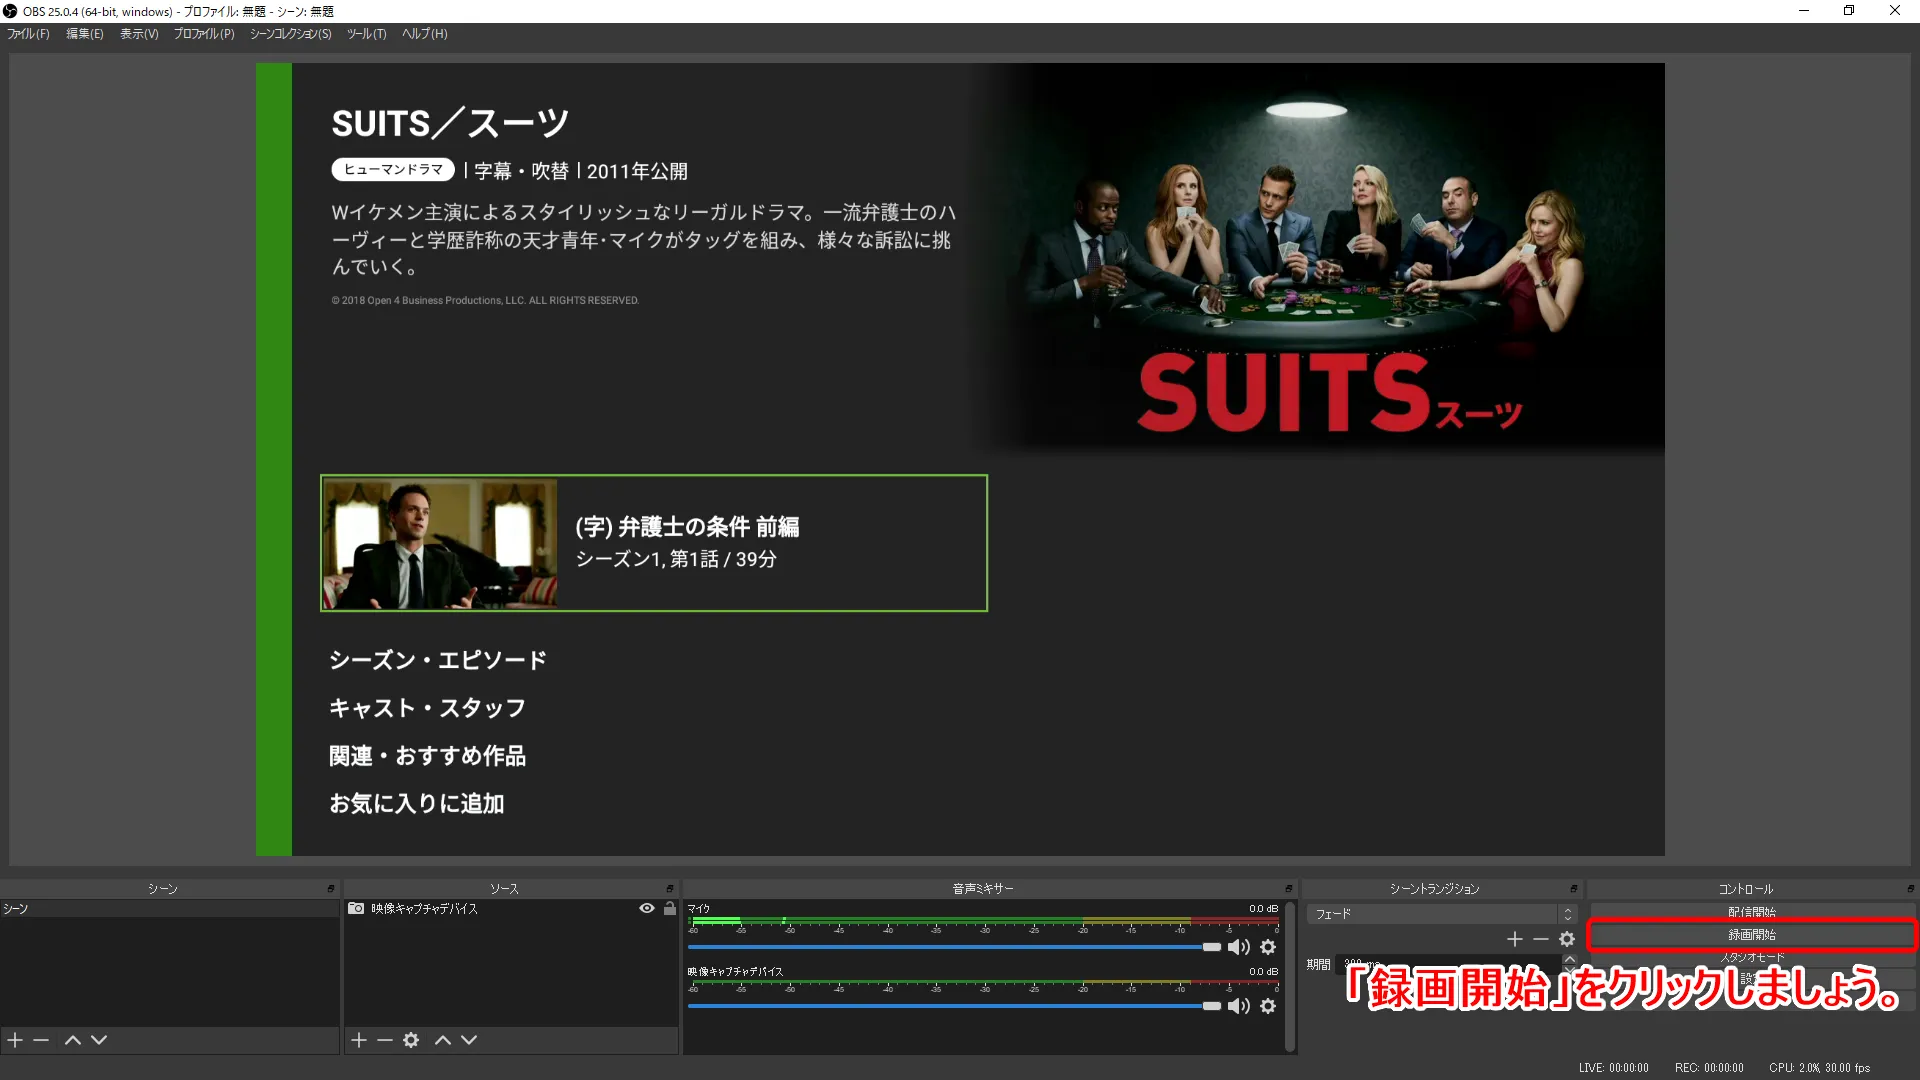
Task: Open source properties gear in Sources panel
Action: 411,1040
